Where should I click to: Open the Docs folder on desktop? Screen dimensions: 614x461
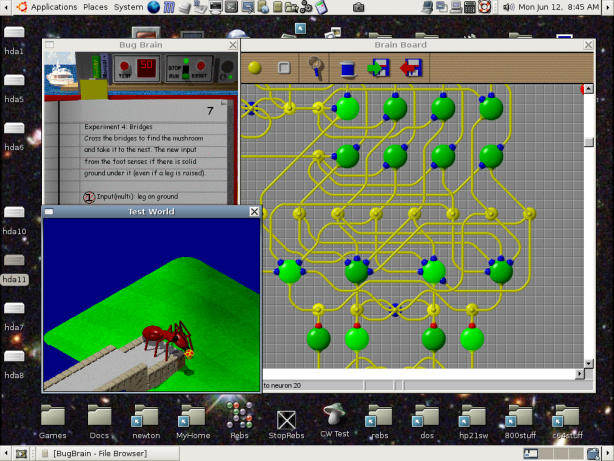pos(99,421)
